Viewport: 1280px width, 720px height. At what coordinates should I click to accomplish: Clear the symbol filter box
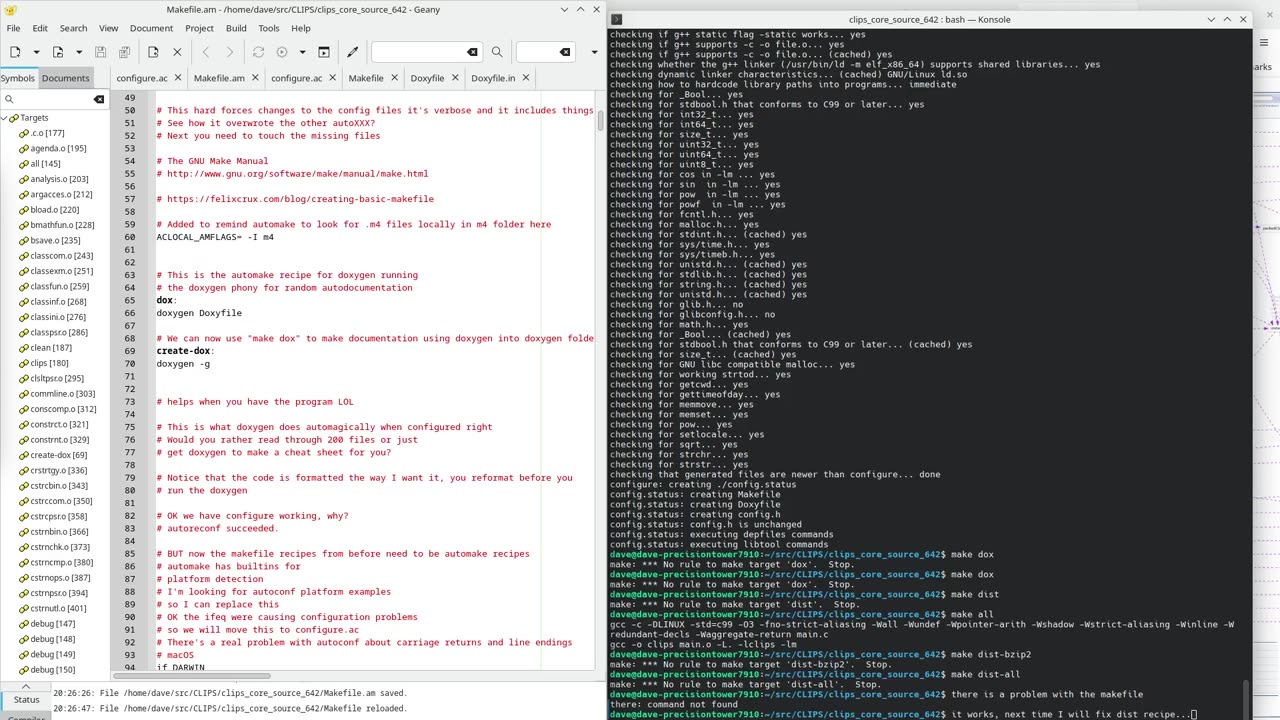coord(99,99)
